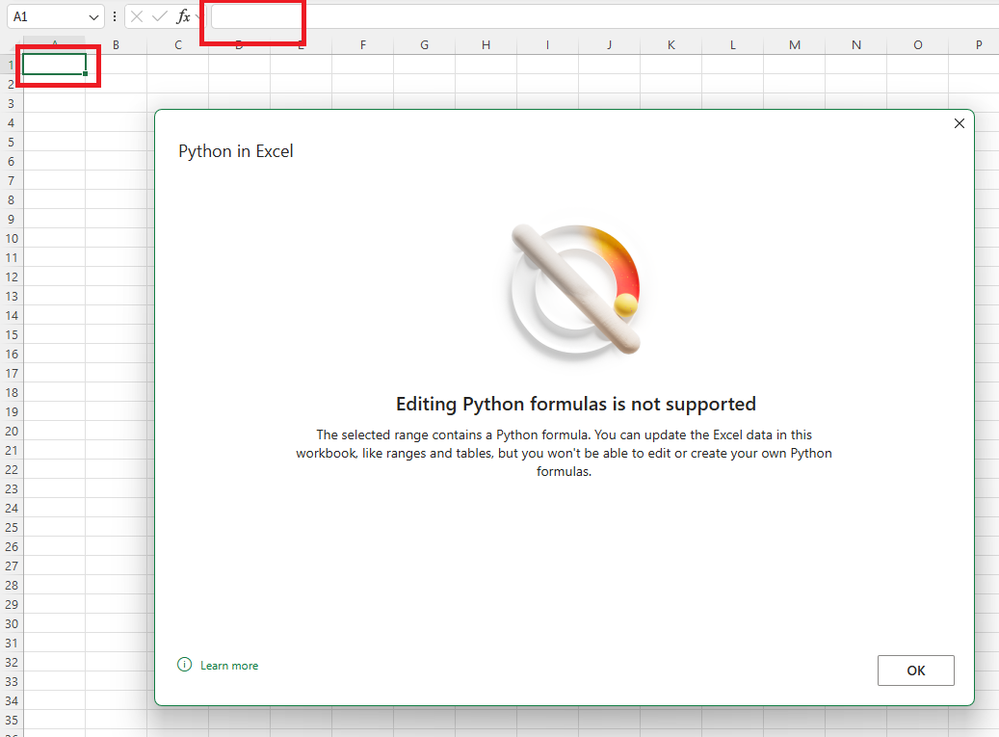Viewport: 999px width, 737px height.
Task: Select column B header
Action: [116, 45]
